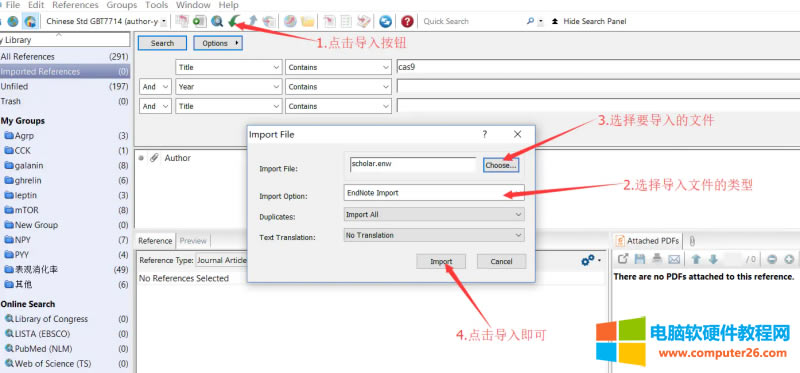Open the Duplicates dropdown showing Import All
This screenshot has height=373, width=800.
(x=434, y=215)
